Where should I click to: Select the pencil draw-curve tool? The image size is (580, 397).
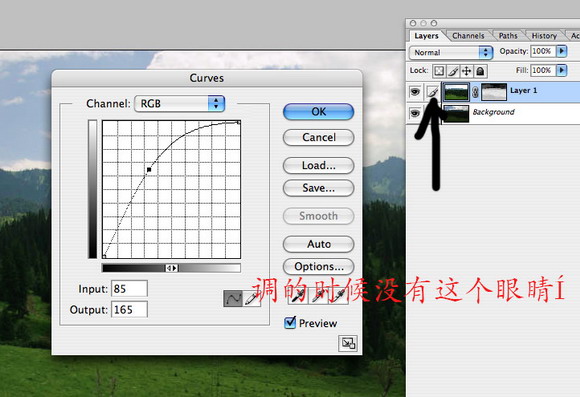point(252,298)
